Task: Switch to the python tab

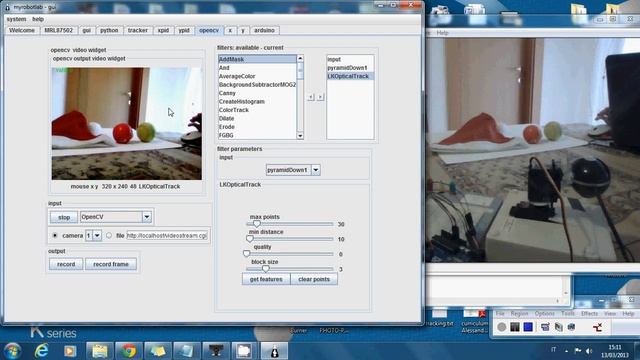Action: [109, 30]
